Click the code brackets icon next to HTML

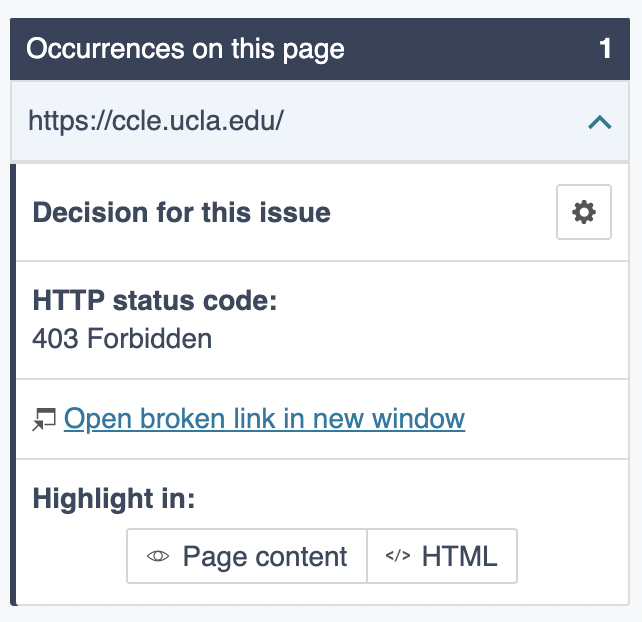(398, 557)
